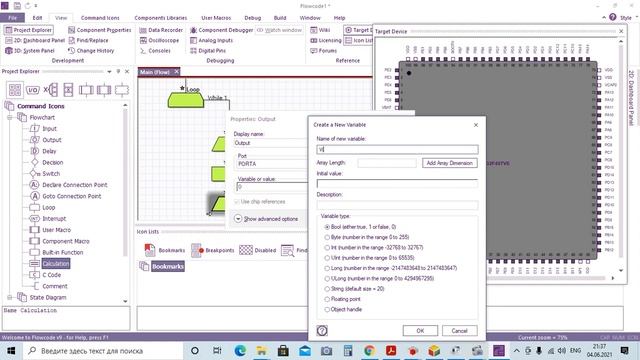Open the 2D: Dashboard Panel view
This screenshot has height=360, width=640.
[x=35, y=40]
